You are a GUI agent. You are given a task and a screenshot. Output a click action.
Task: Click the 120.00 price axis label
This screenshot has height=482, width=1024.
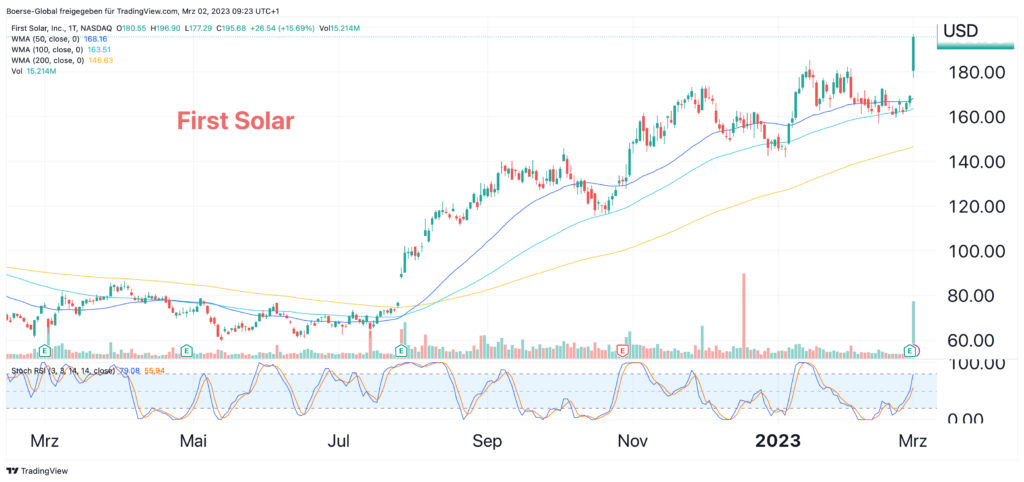click(976, 206)
